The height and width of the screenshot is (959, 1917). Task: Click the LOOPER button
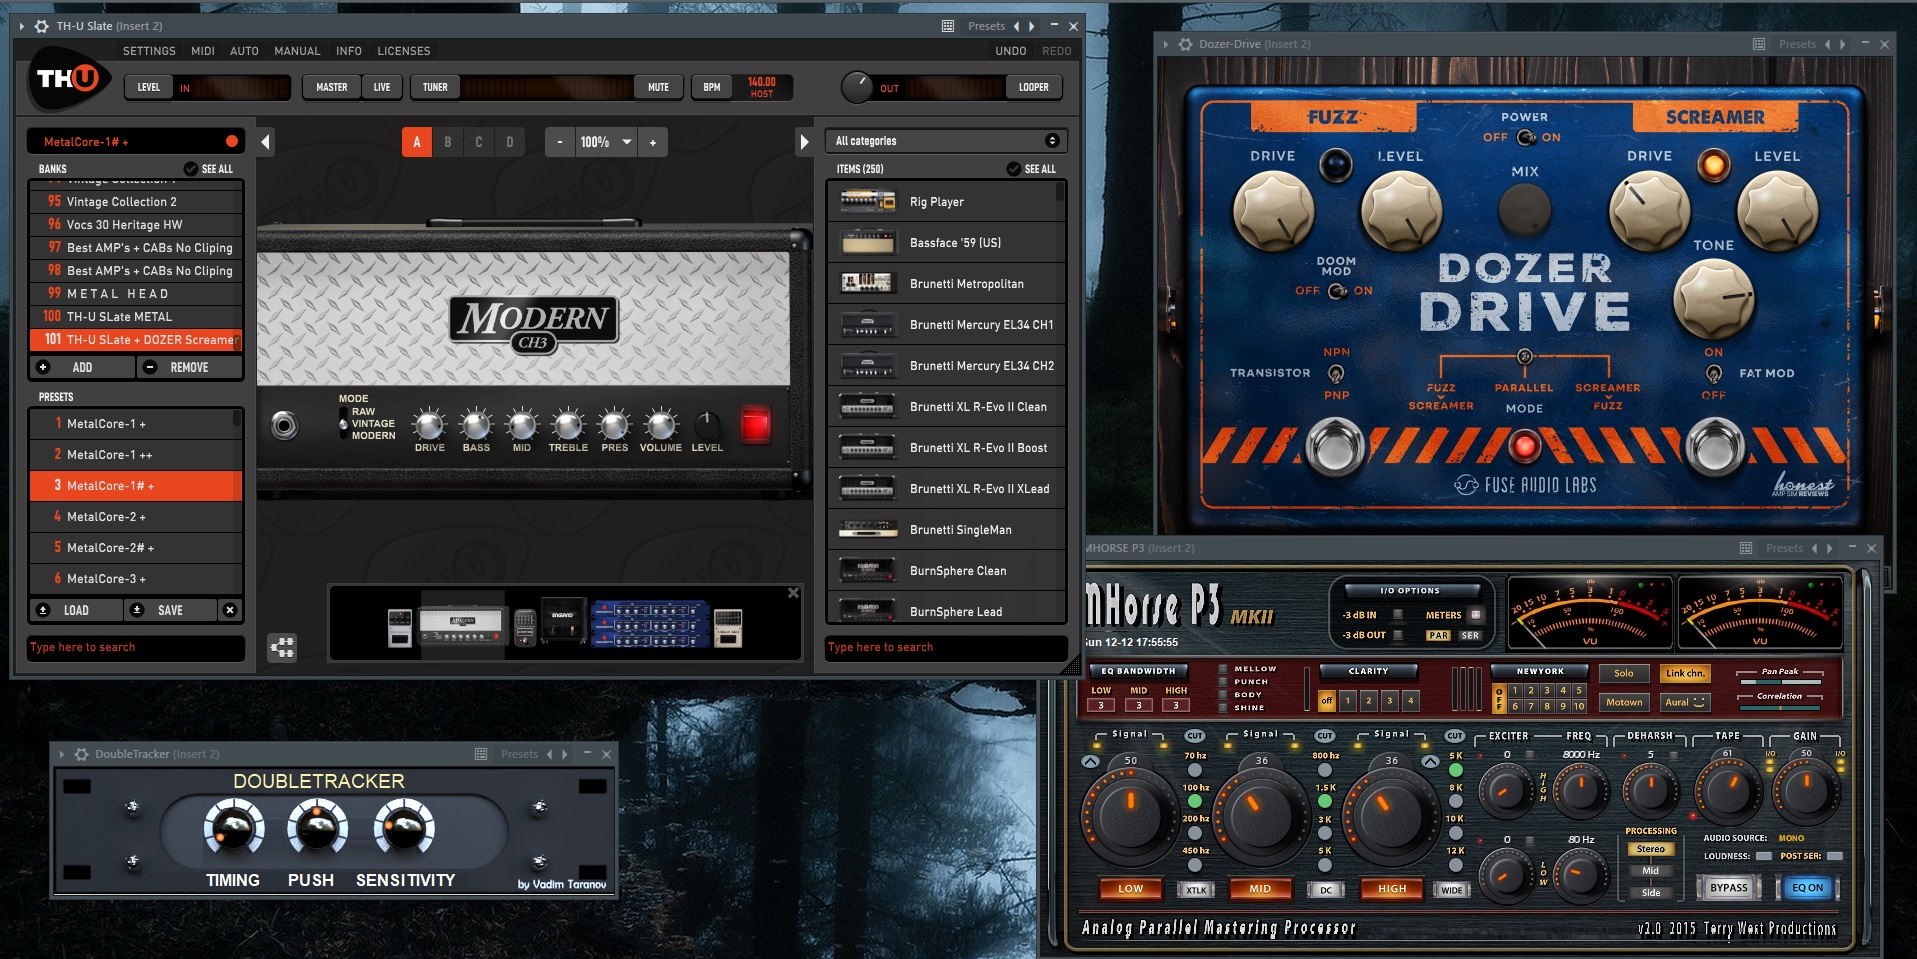click(1034, 87)
